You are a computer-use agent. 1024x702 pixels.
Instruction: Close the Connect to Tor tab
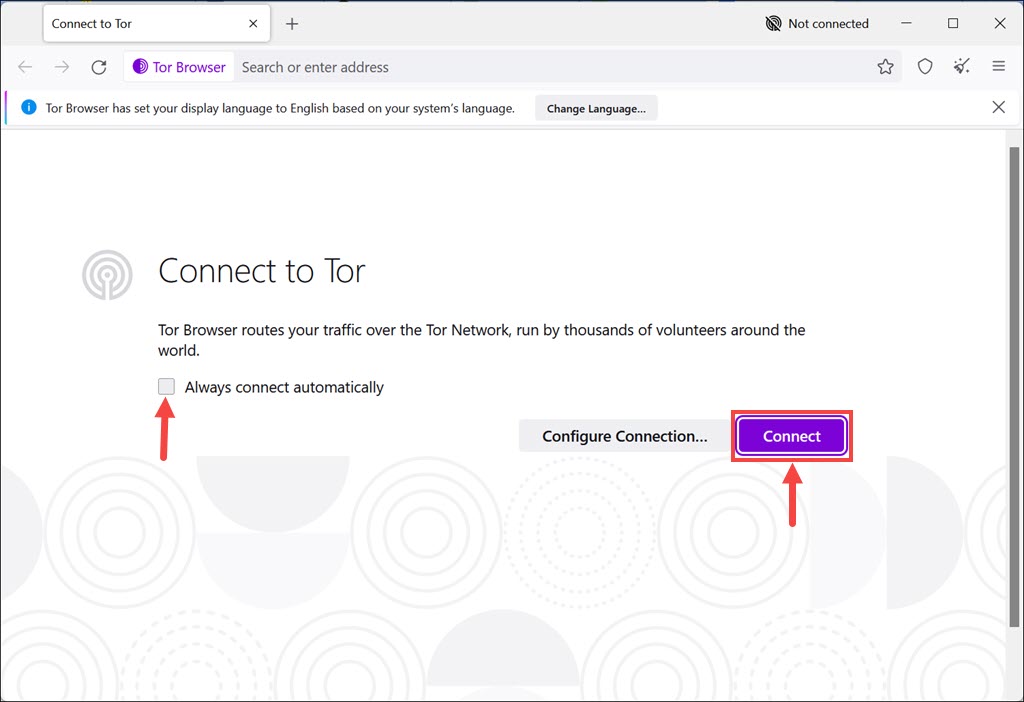coord(253,22)
